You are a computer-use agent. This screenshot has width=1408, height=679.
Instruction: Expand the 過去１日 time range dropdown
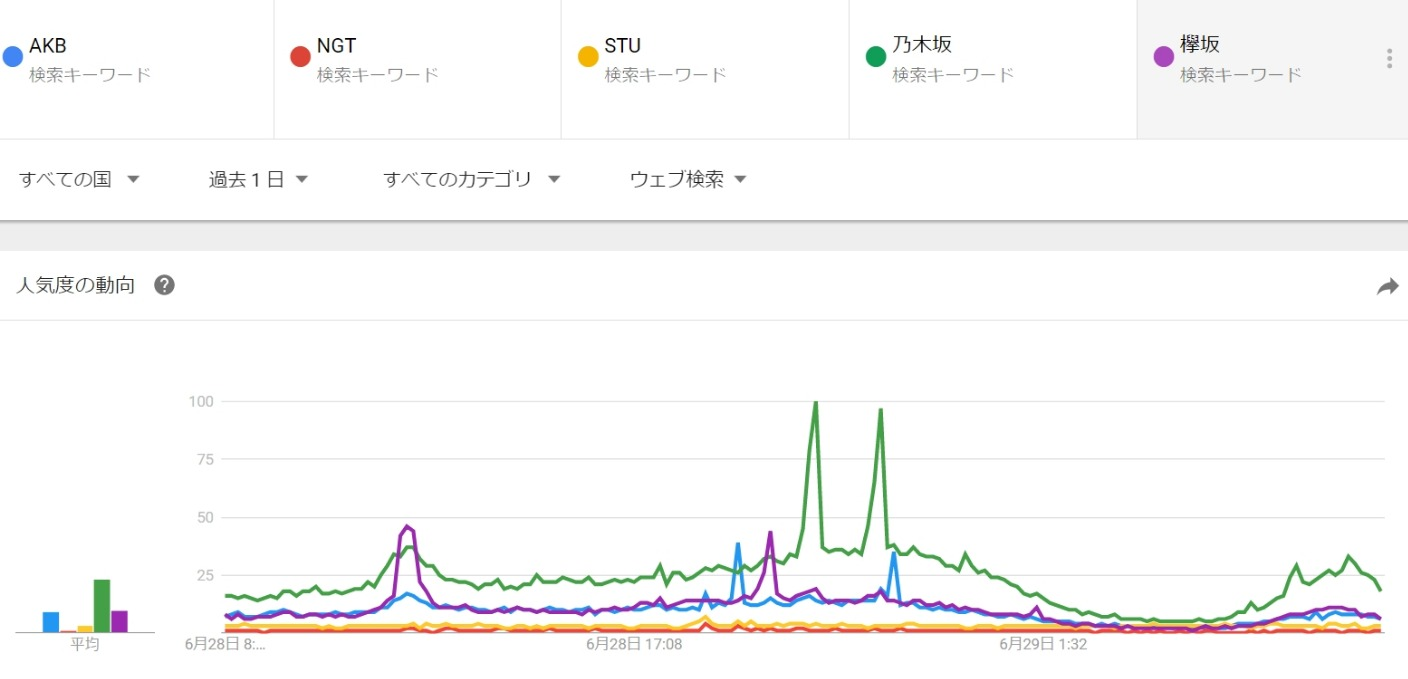(257, 180)
